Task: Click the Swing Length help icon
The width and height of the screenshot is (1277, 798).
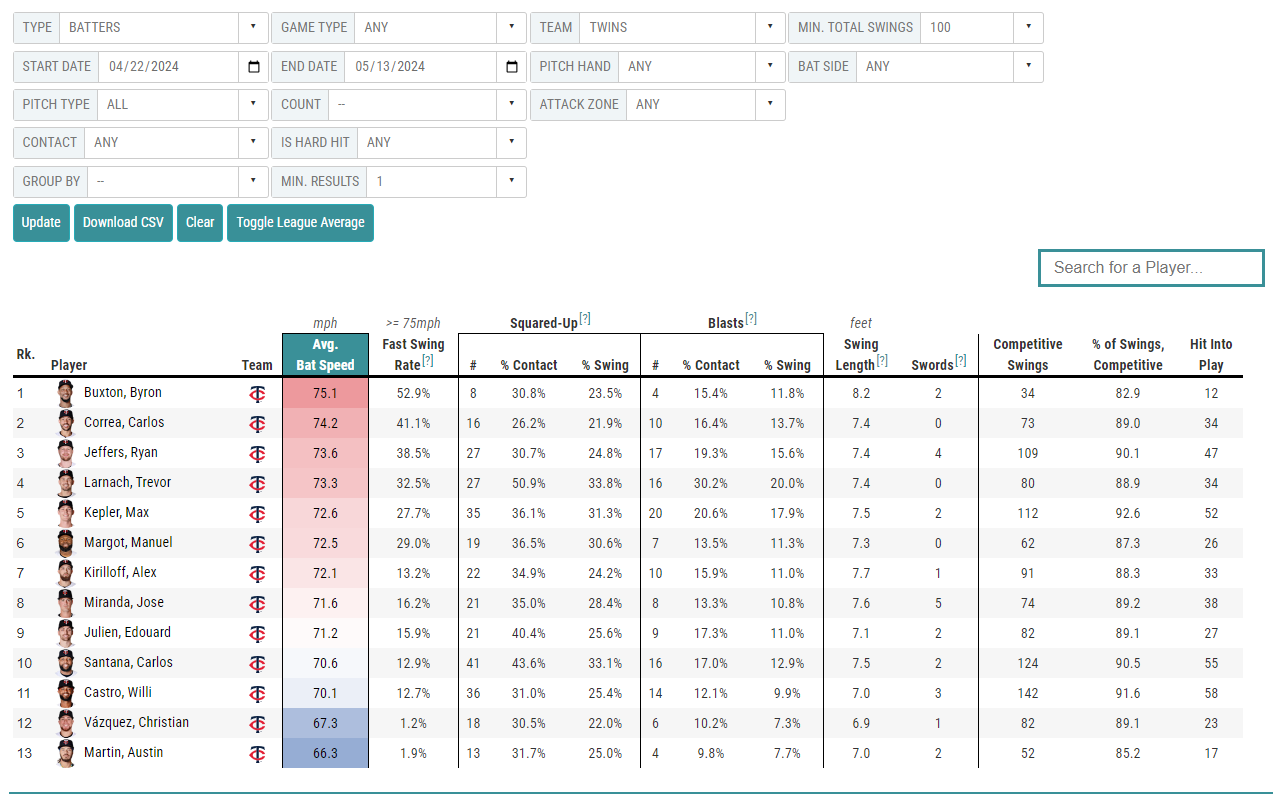Action: [x=882, y=361]
